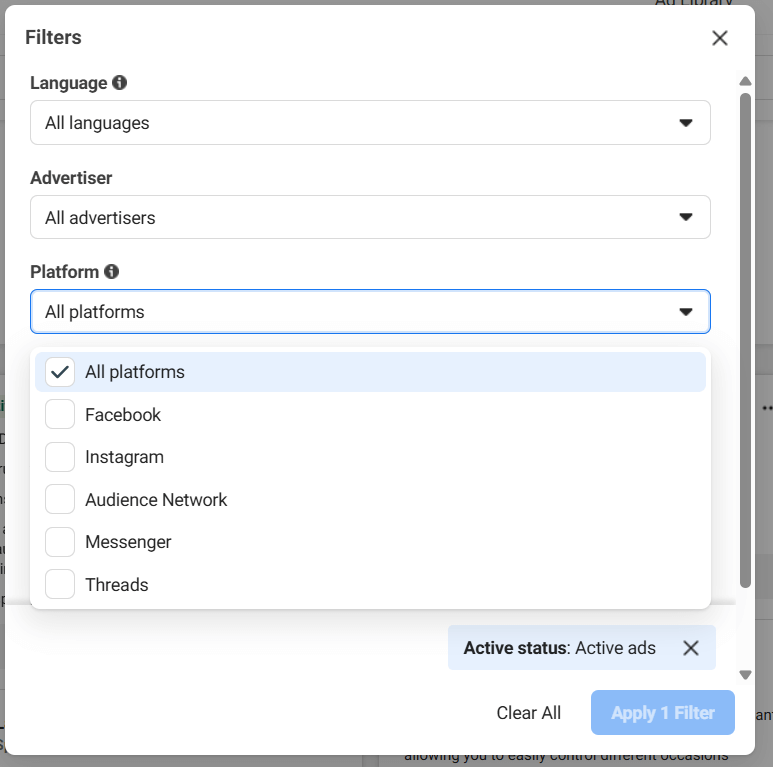This screenshot has height=767, width=773.
Task: Click the scrollbar up arrow
Action: (745, 81)
